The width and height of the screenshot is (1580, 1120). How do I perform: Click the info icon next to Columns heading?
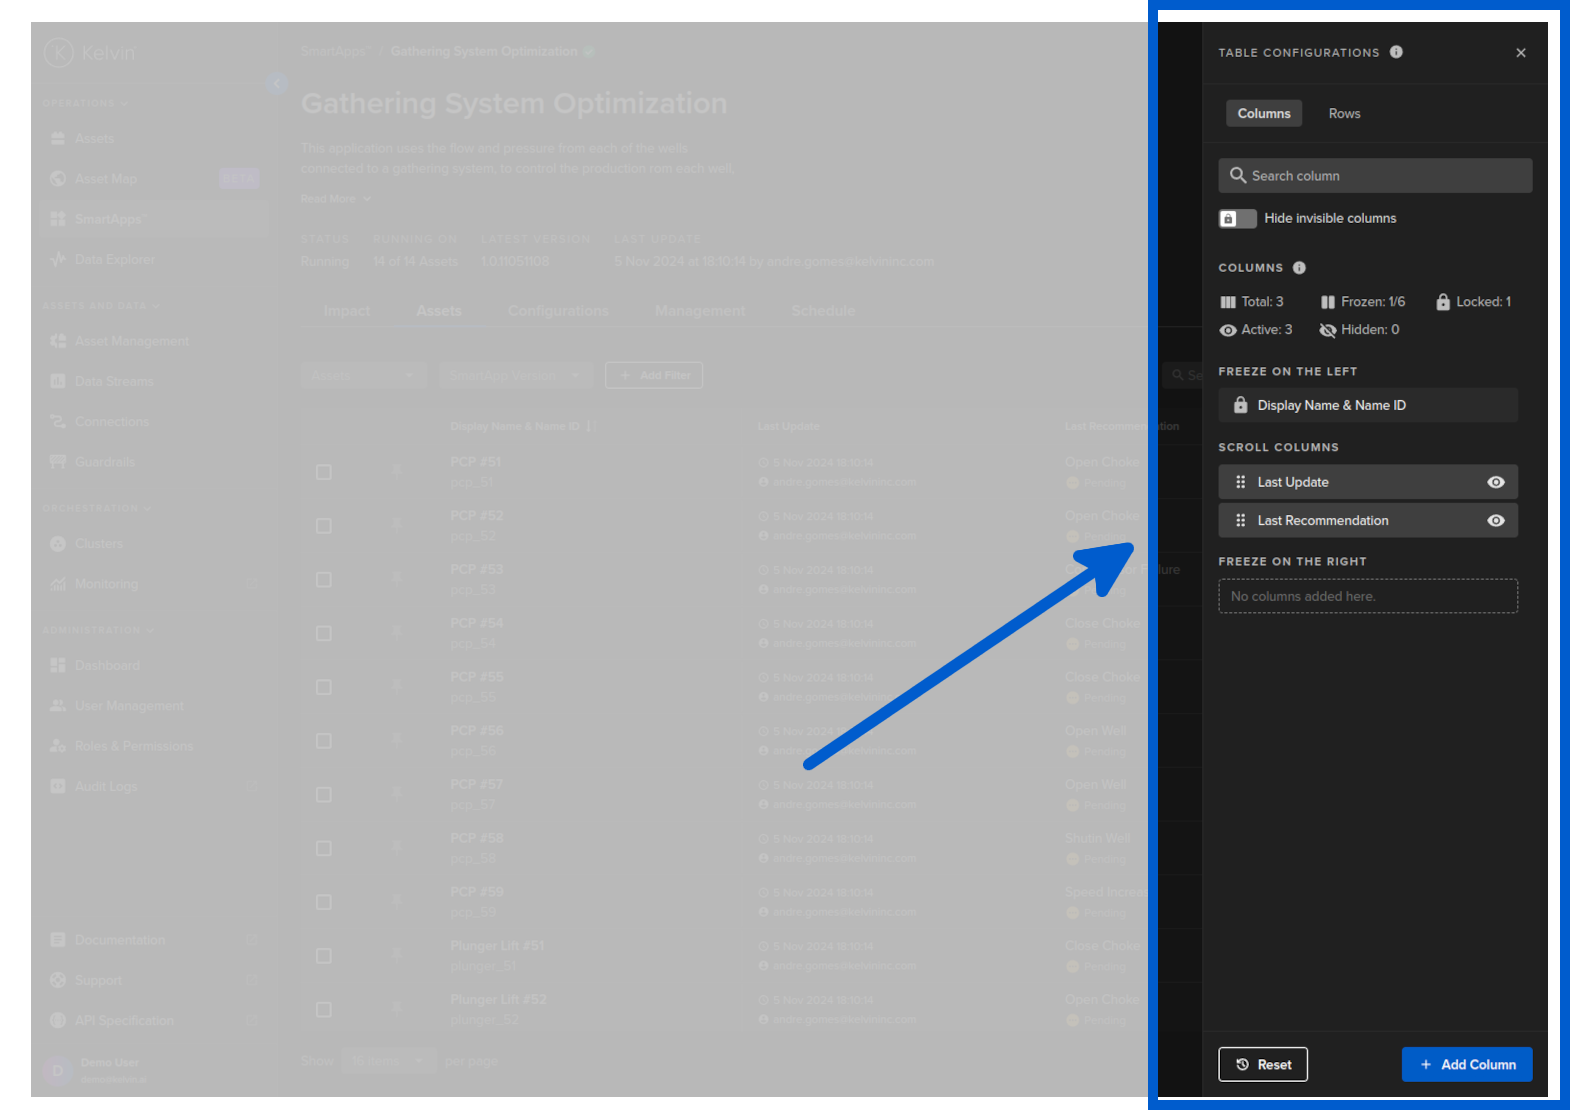pyautogui.click(x=1299, y=268)
